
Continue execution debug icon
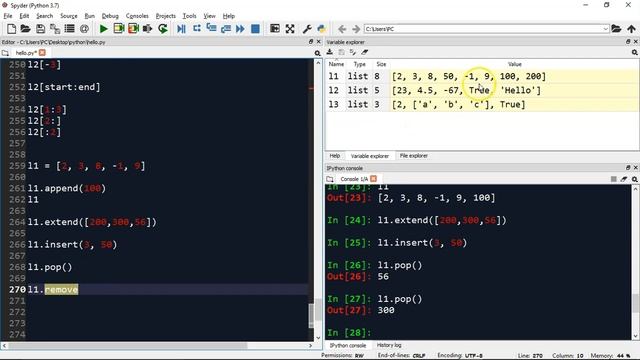coord(240,29)
